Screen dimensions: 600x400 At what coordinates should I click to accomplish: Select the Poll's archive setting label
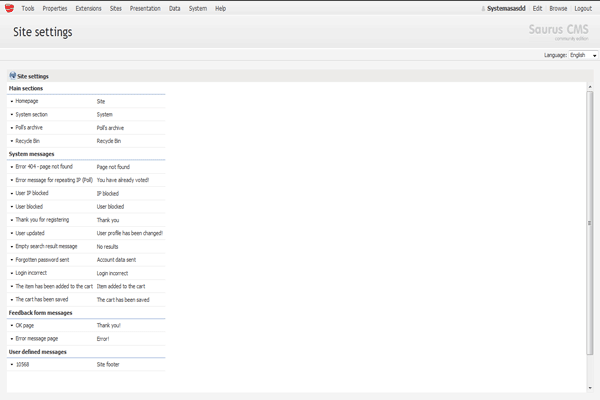pyautogui.click(x=29, y=127)
